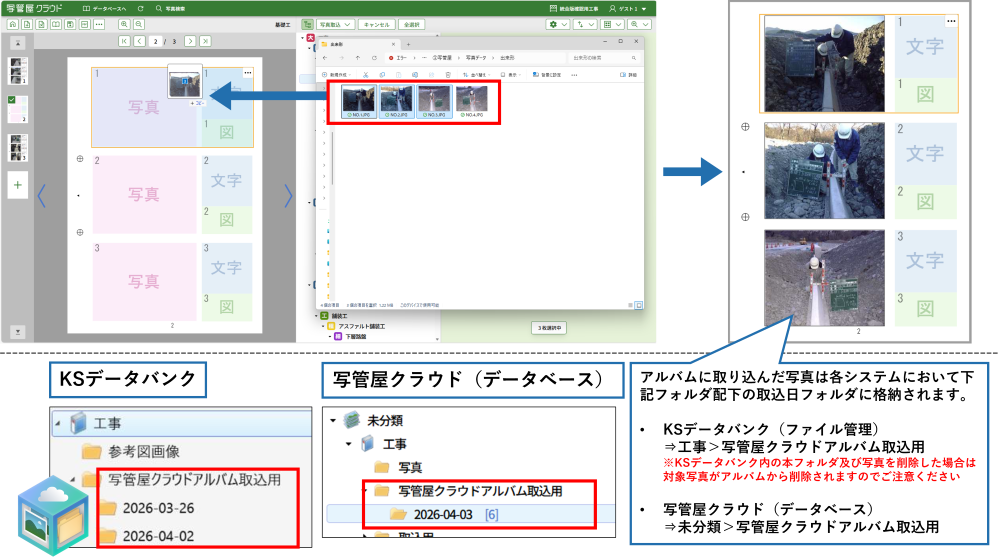
Task: Open the 写真取込 dropdown
Action: pos(335,23)
